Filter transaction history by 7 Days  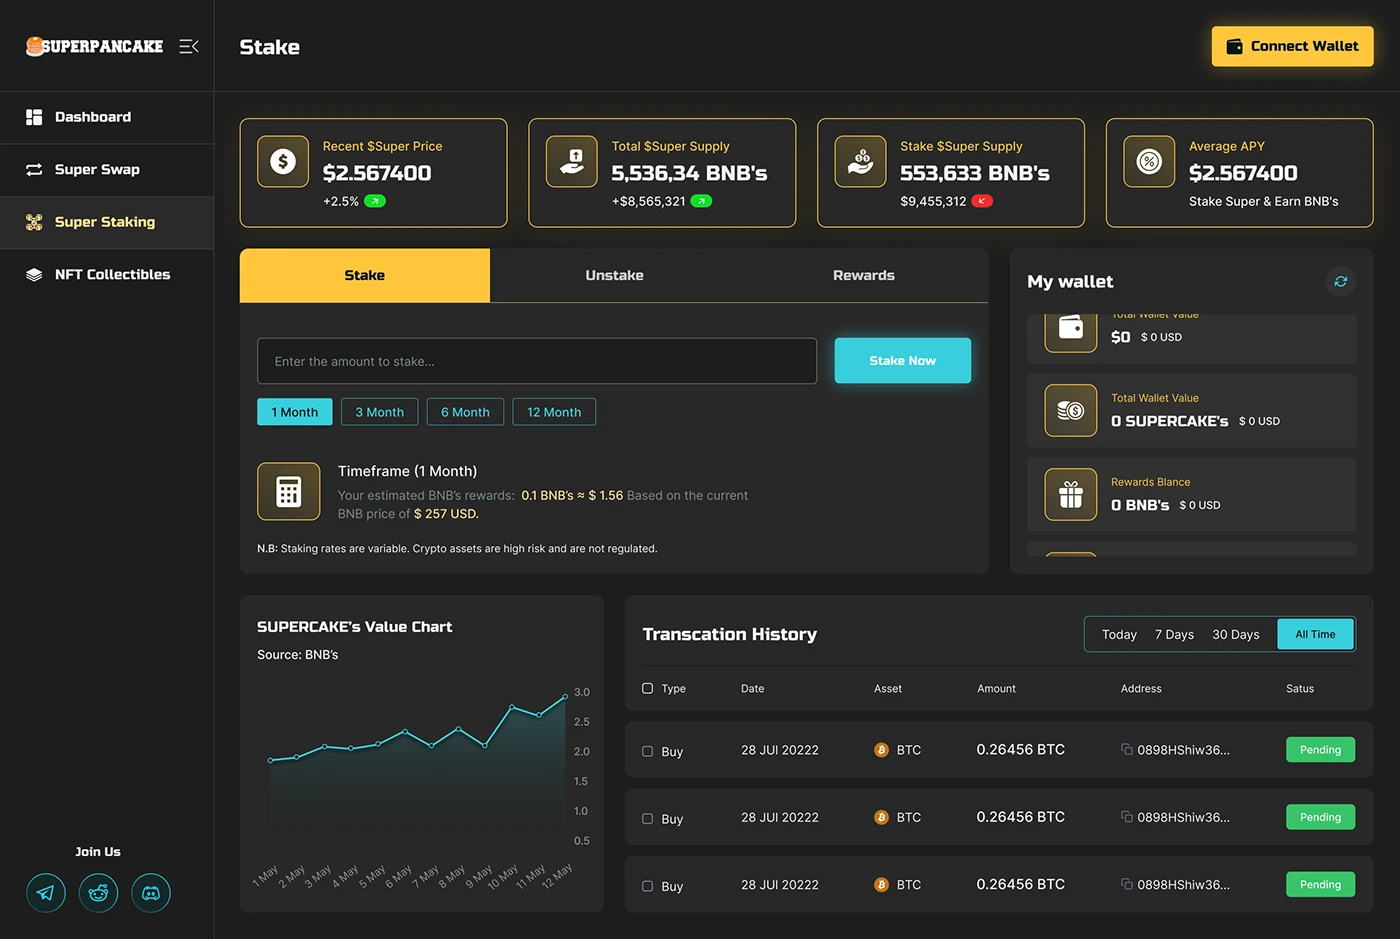[1173, 634]
